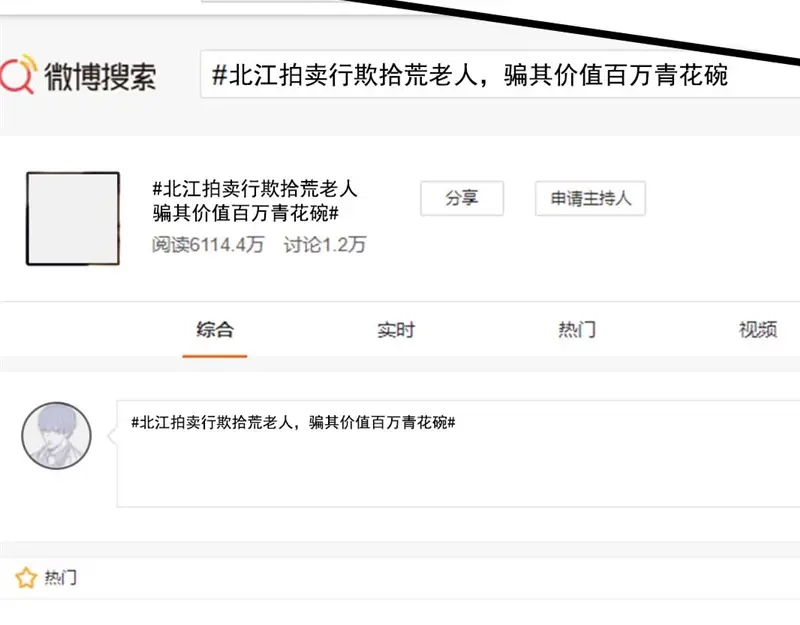This screenshot has width=800, height=625.
Task: Switch to the 实时 tab
Action: click(396, 330)
